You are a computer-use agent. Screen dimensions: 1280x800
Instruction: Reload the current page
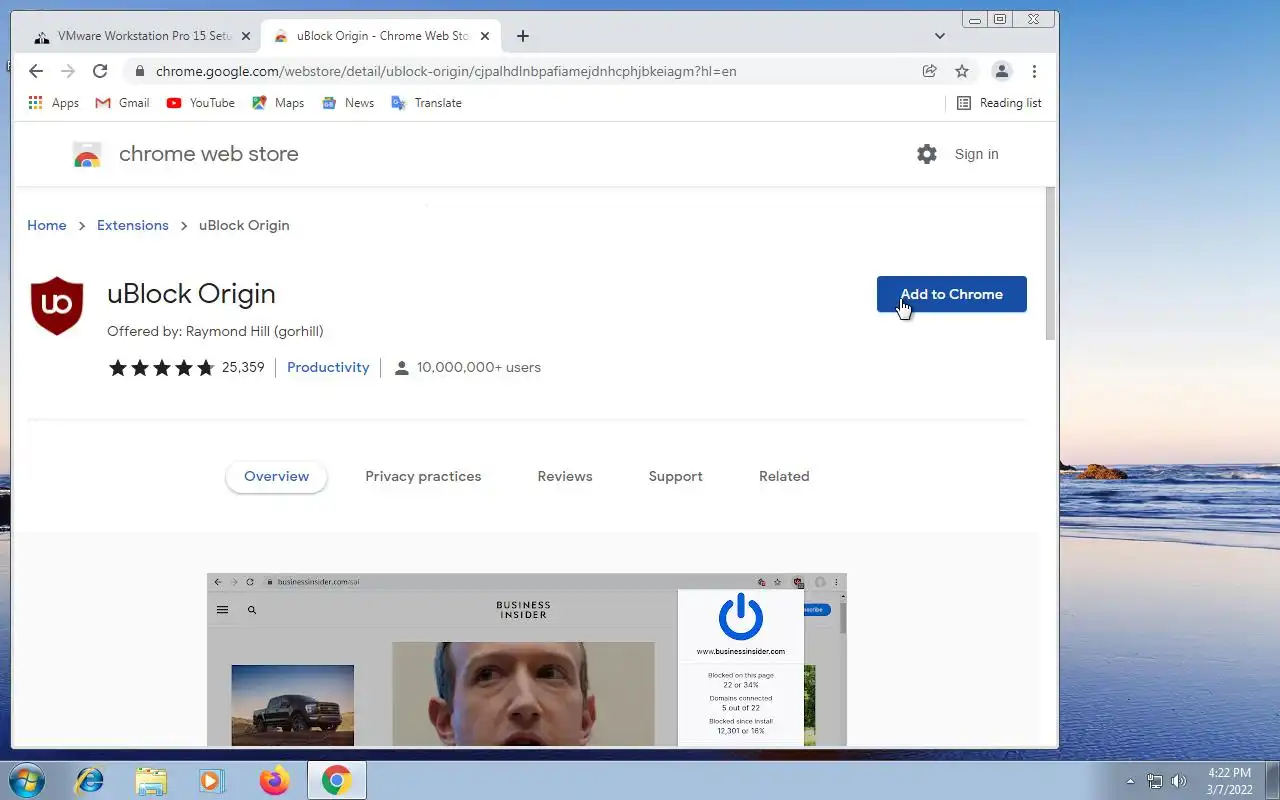(x=100, y=71)
